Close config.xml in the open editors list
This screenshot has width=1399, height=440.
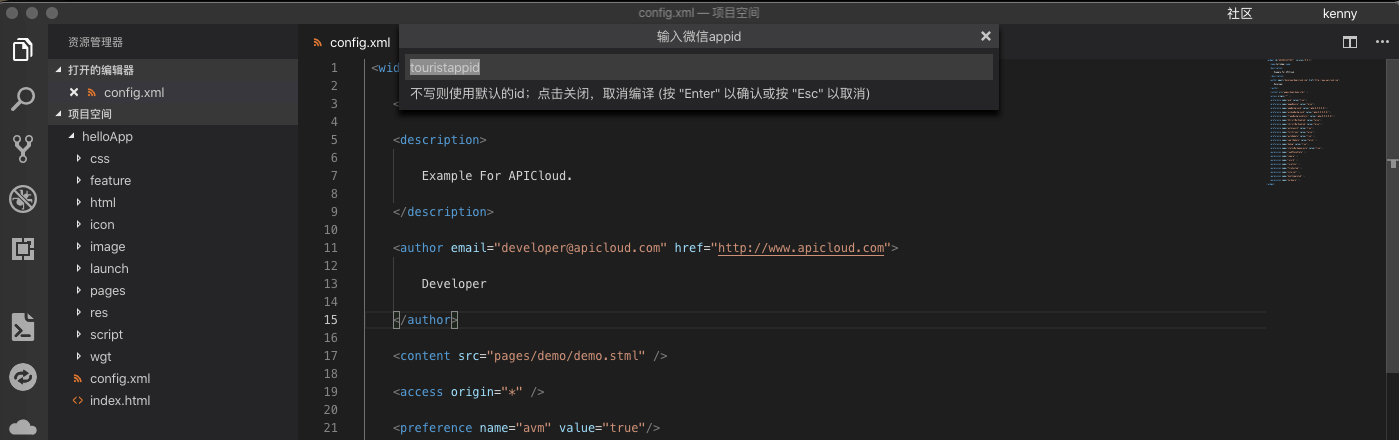pos(74,92)
